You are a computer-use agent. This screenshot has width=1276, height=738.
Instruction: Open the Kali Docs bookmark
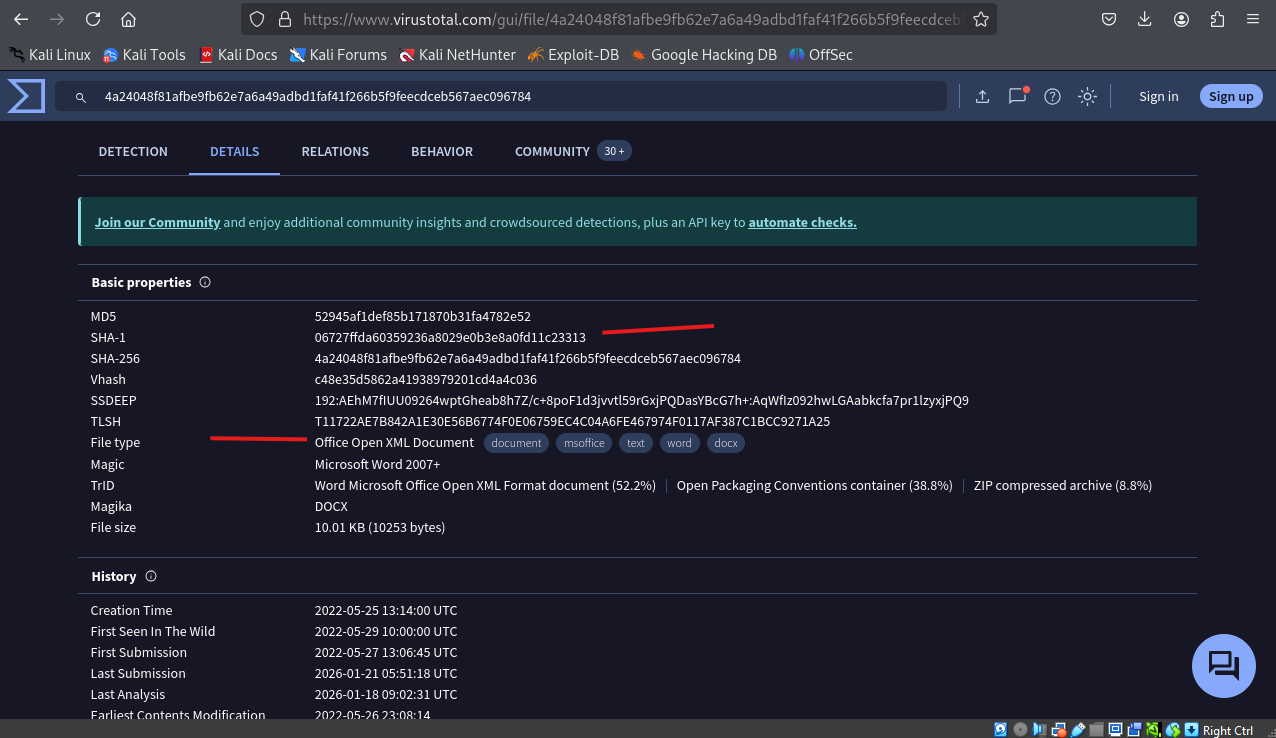[x=238, y=55]
